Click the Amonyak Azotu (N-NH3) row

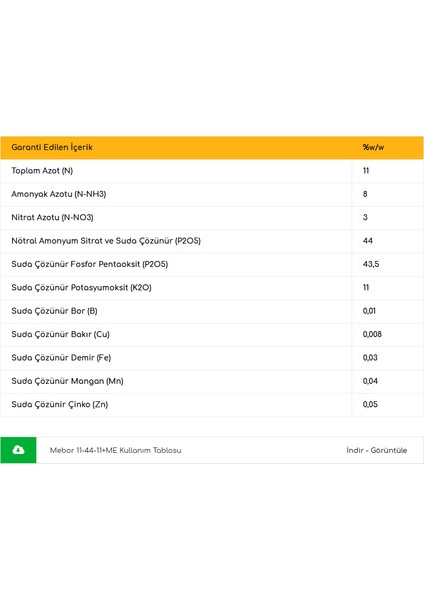(x=212, y=194)
